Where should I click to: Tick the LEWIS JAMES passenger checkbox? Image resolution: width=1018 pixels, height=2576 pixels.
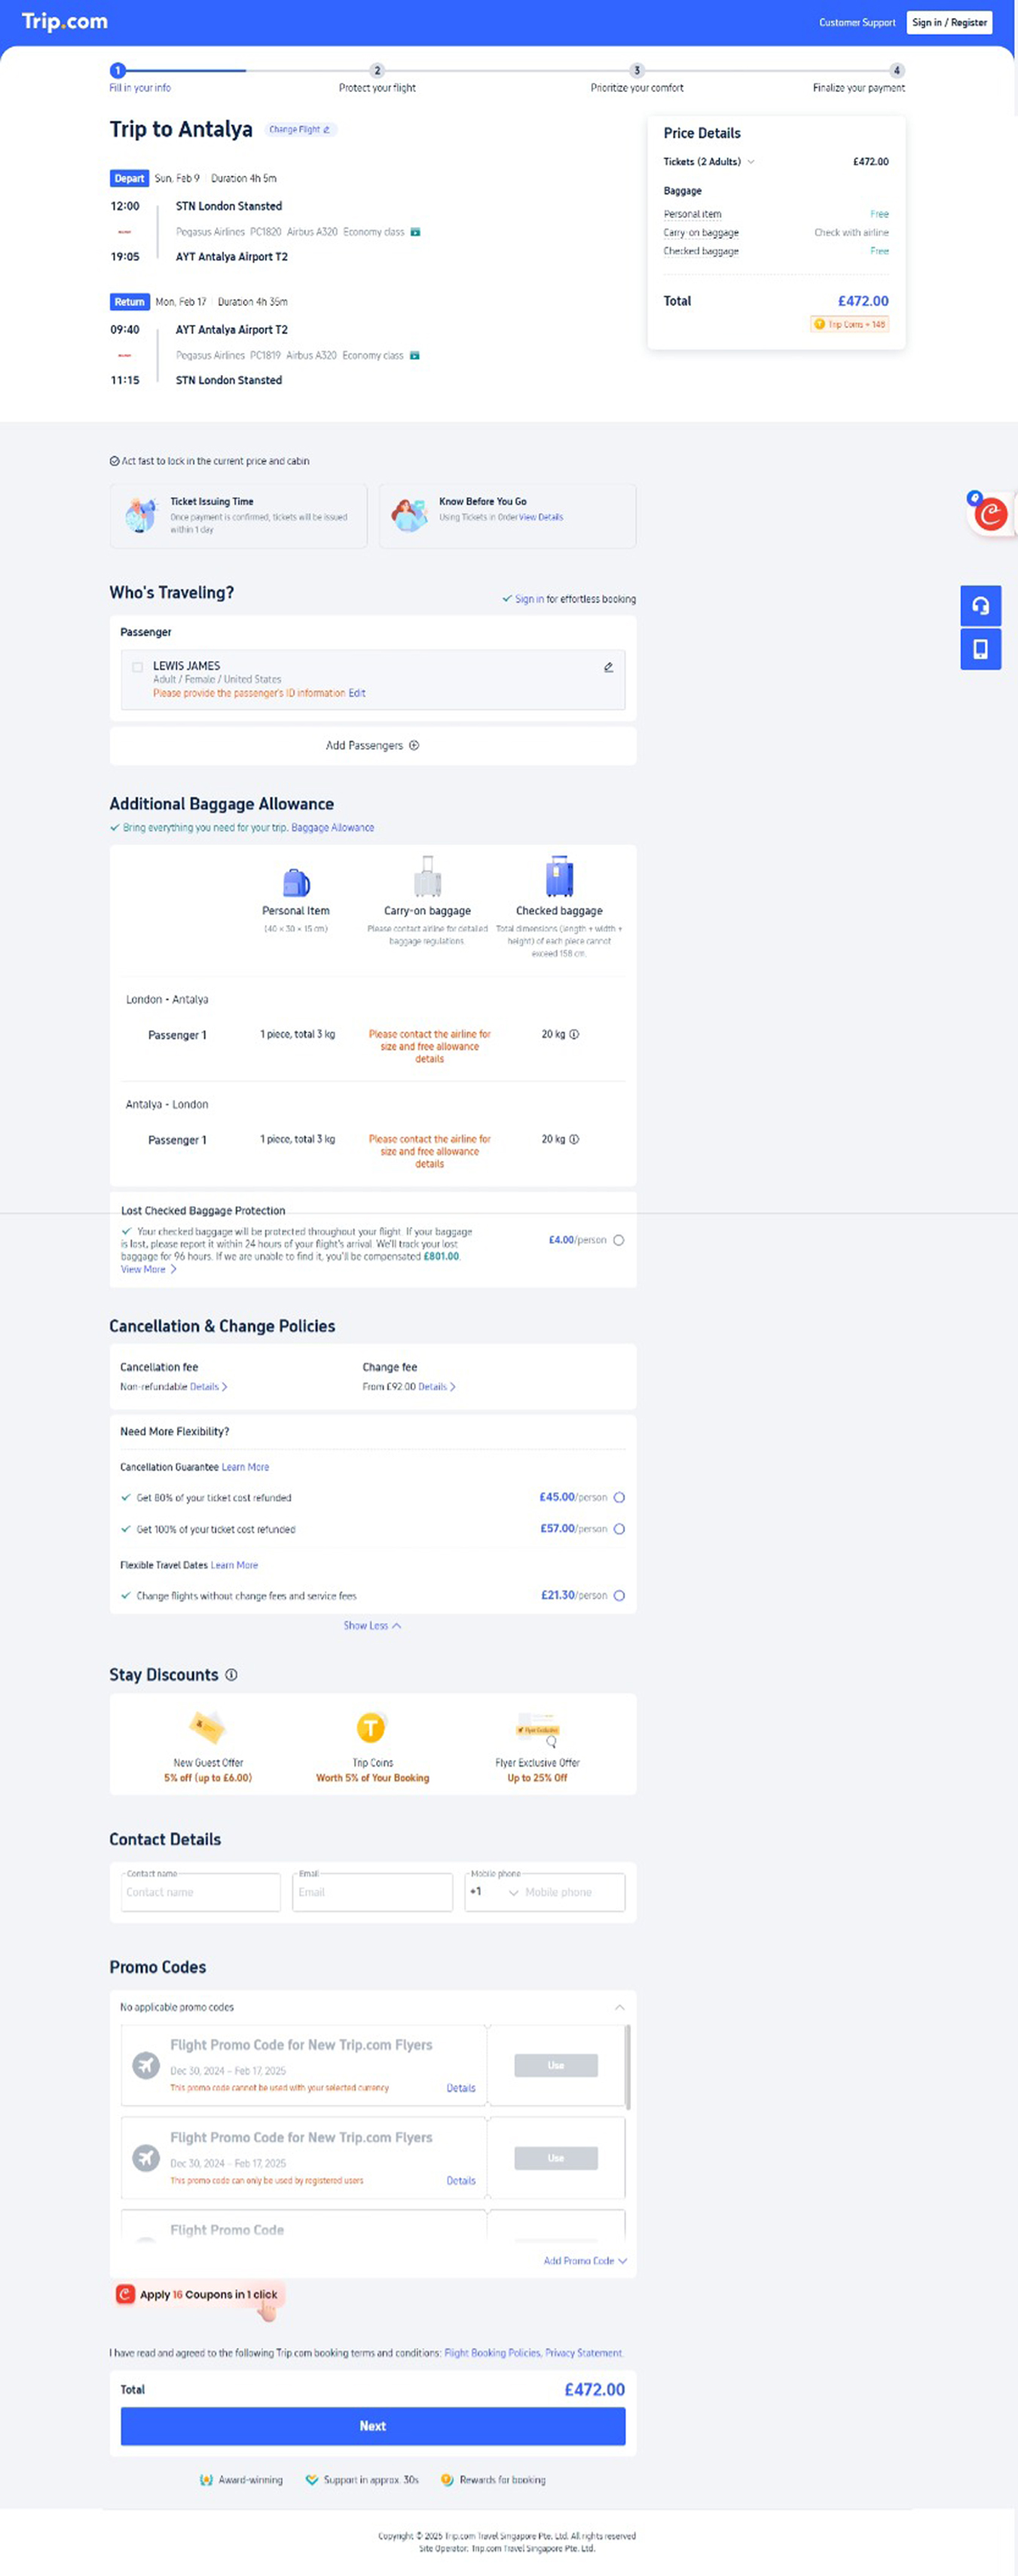click(x=137, y=667)
